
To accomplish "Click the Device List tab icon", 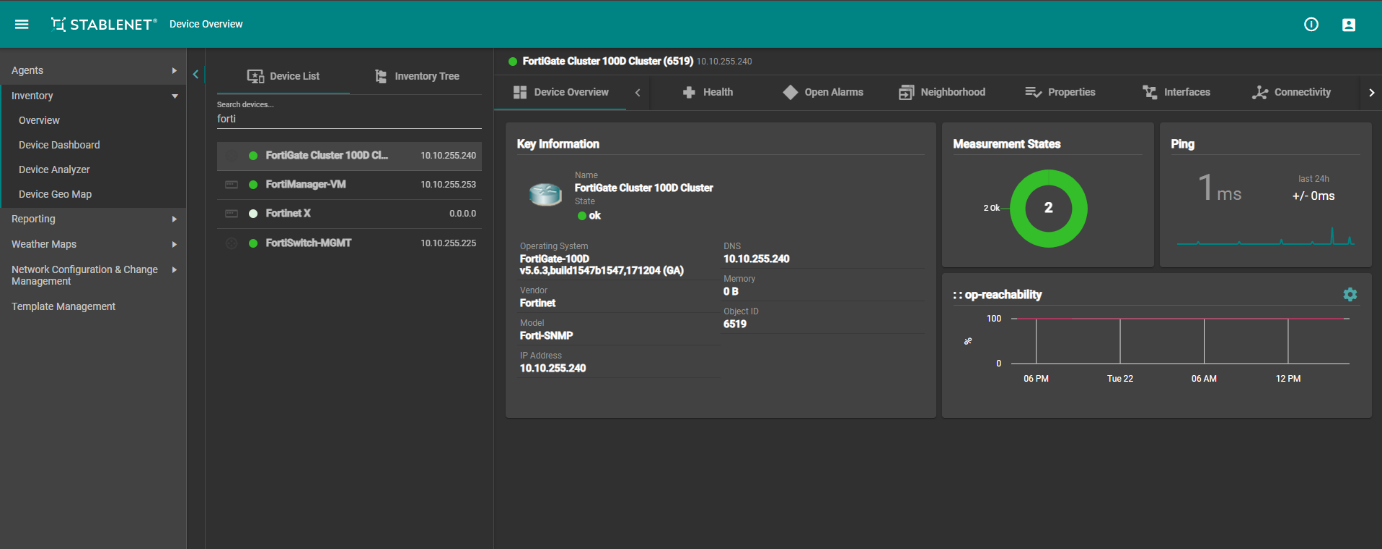I will click(255, 76).
